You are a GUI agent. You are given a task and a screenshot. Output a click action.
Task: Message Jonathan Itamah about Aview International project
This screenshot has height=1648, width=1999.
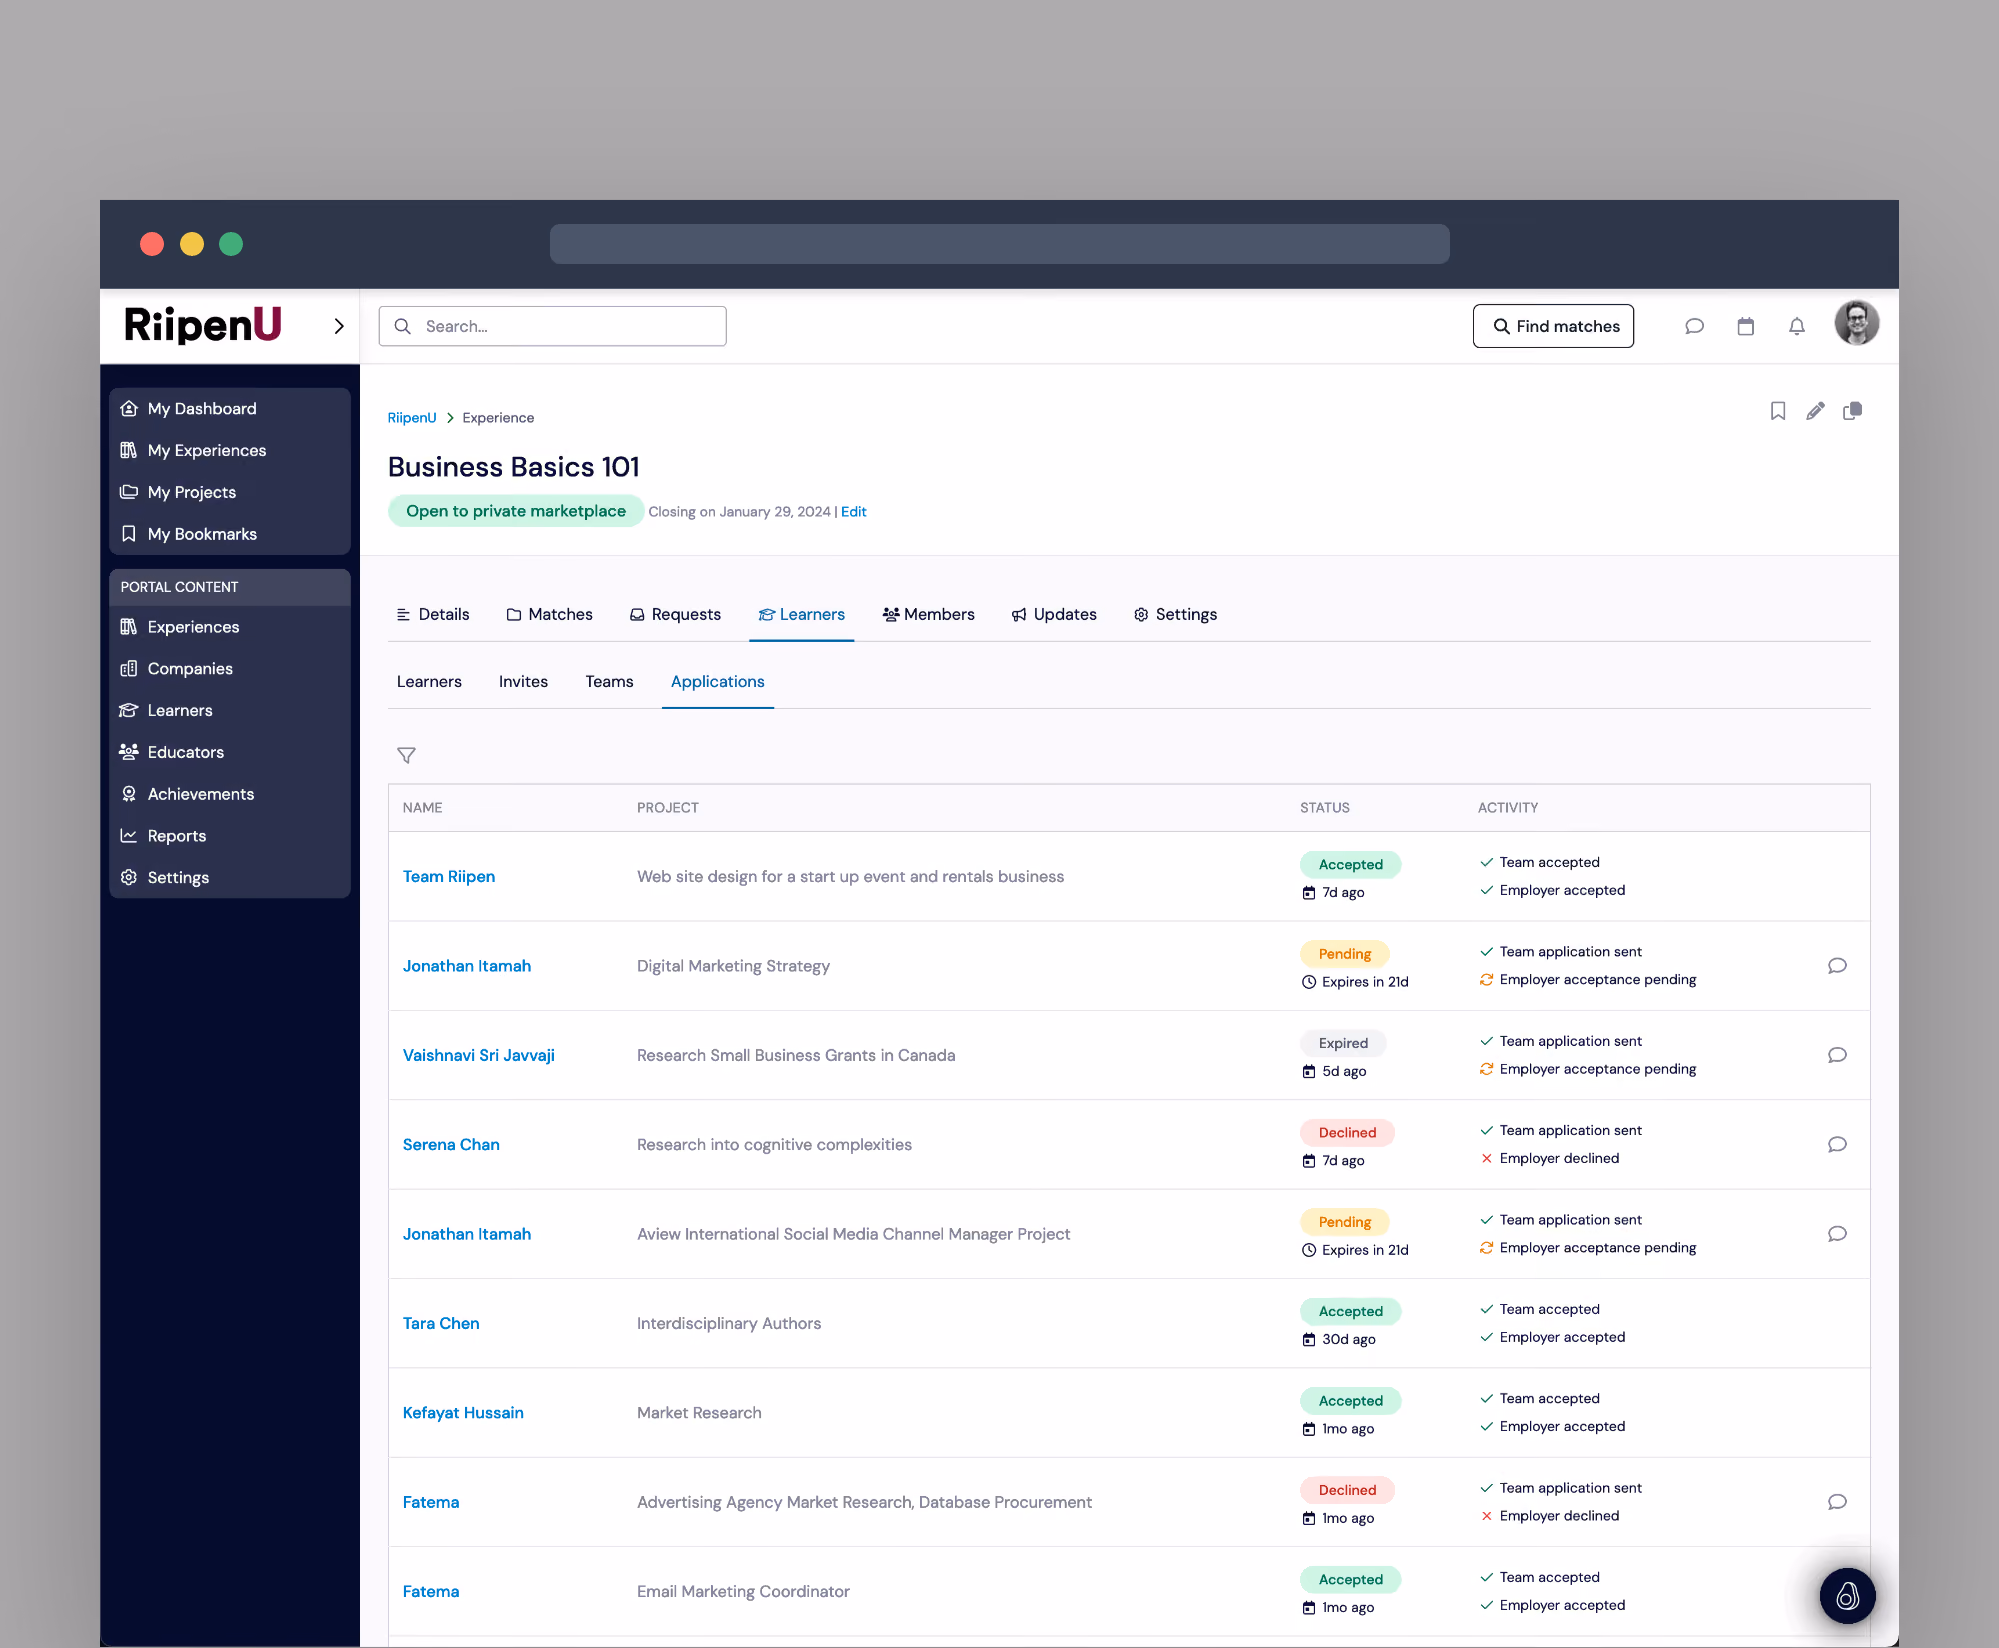click(1837, 1234)
